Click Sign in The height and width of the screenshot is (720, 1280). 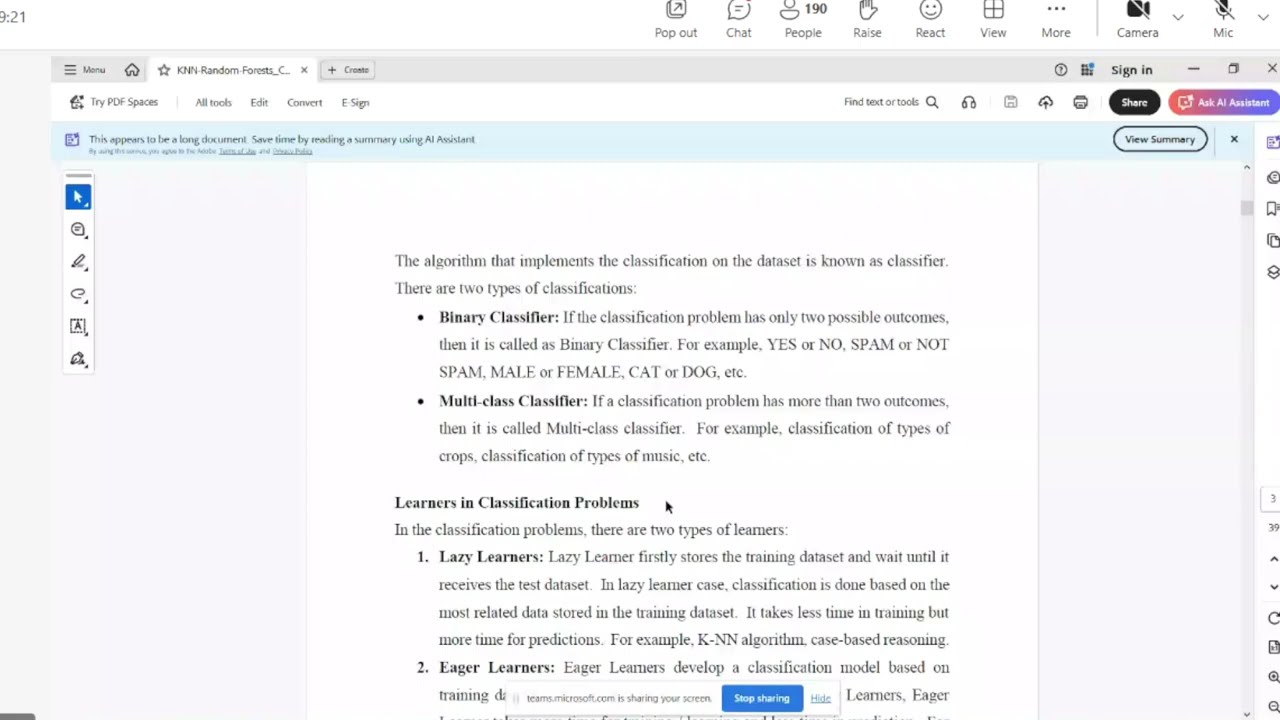coord(1132,70)
